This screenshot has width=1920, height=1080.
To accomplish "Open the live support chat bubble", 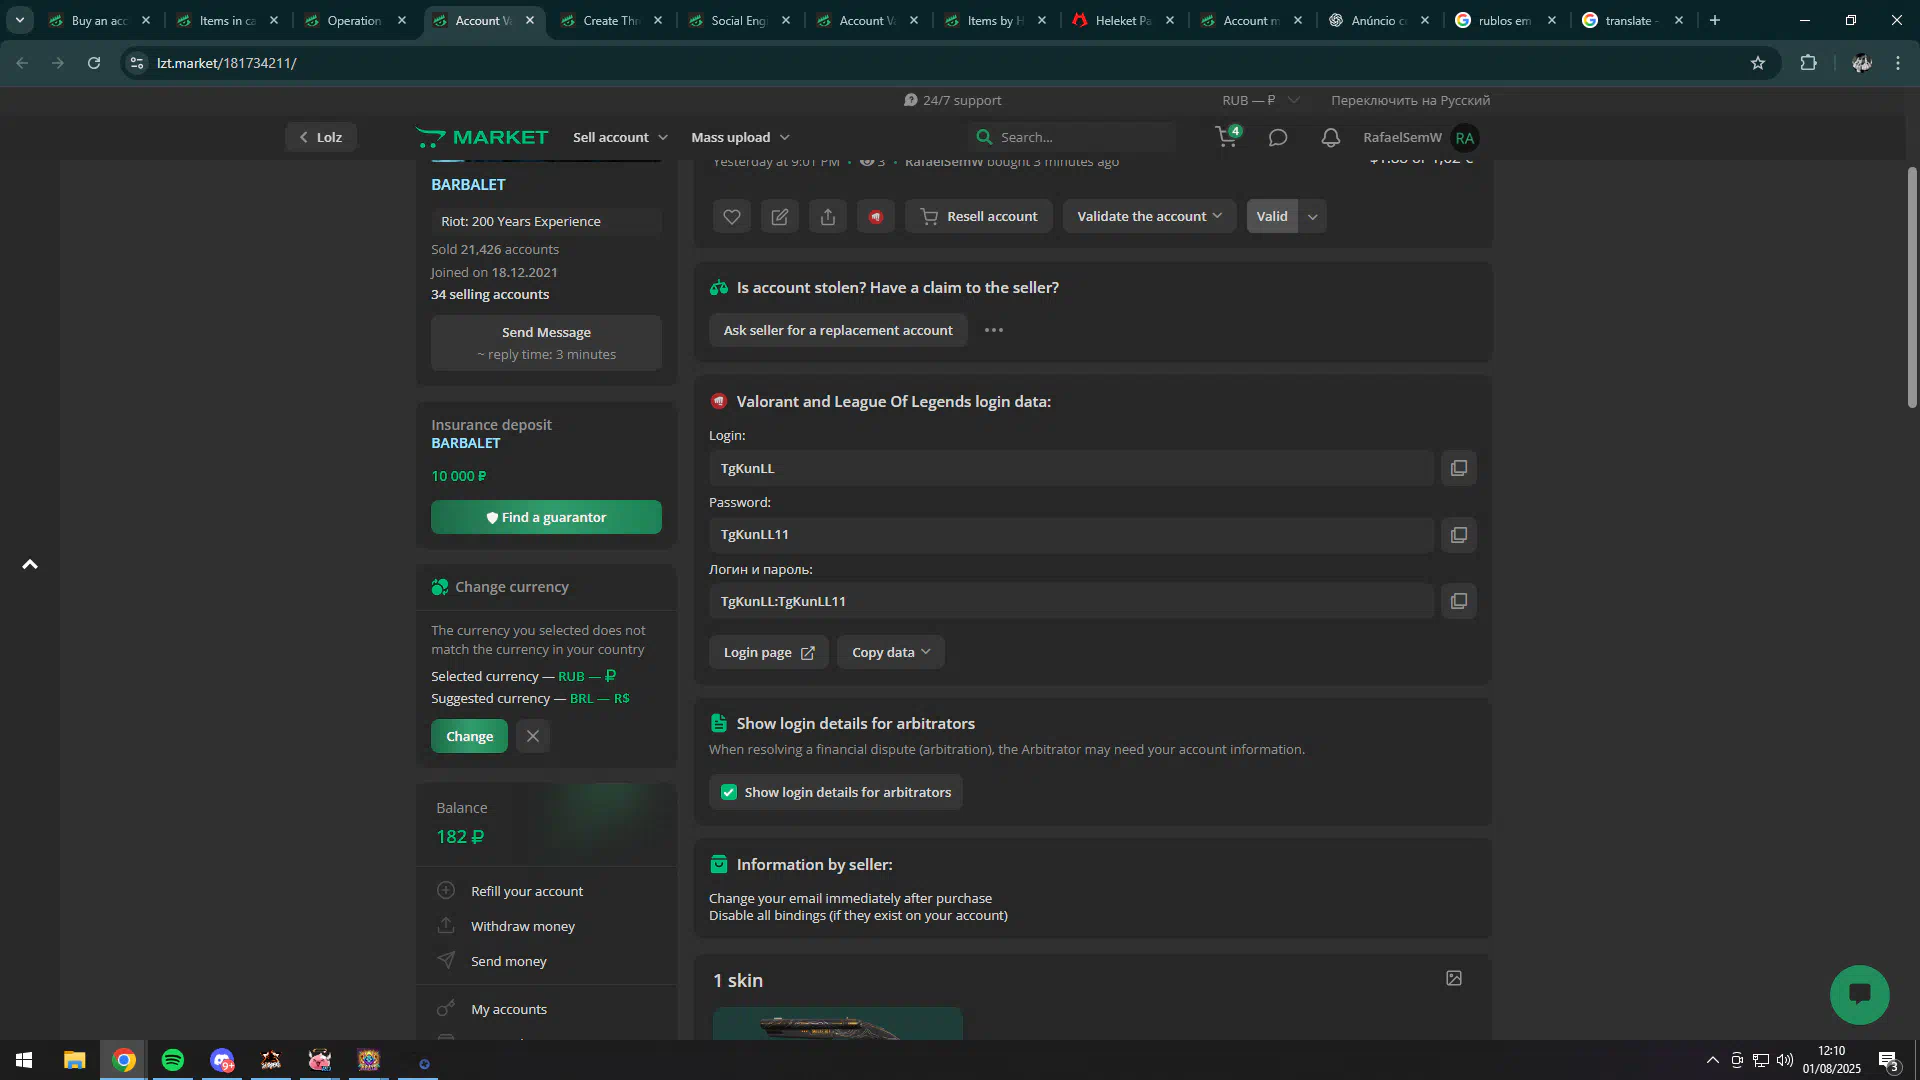I will tap(1859, 994).
